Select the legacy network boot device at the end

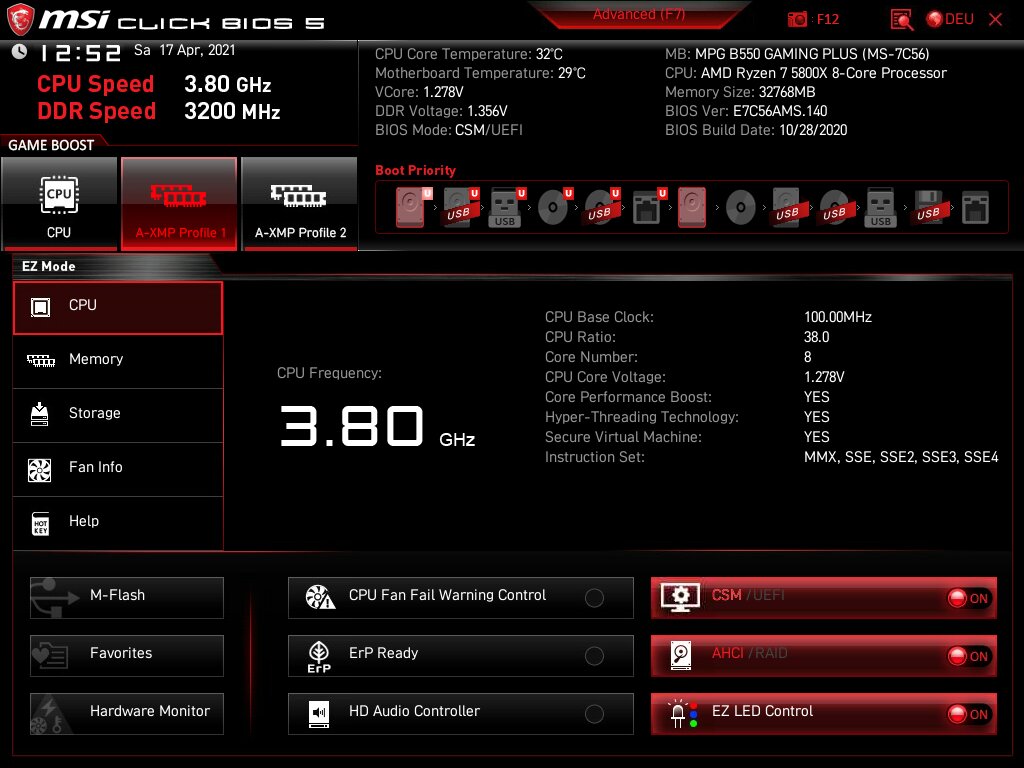coord(975,207)
